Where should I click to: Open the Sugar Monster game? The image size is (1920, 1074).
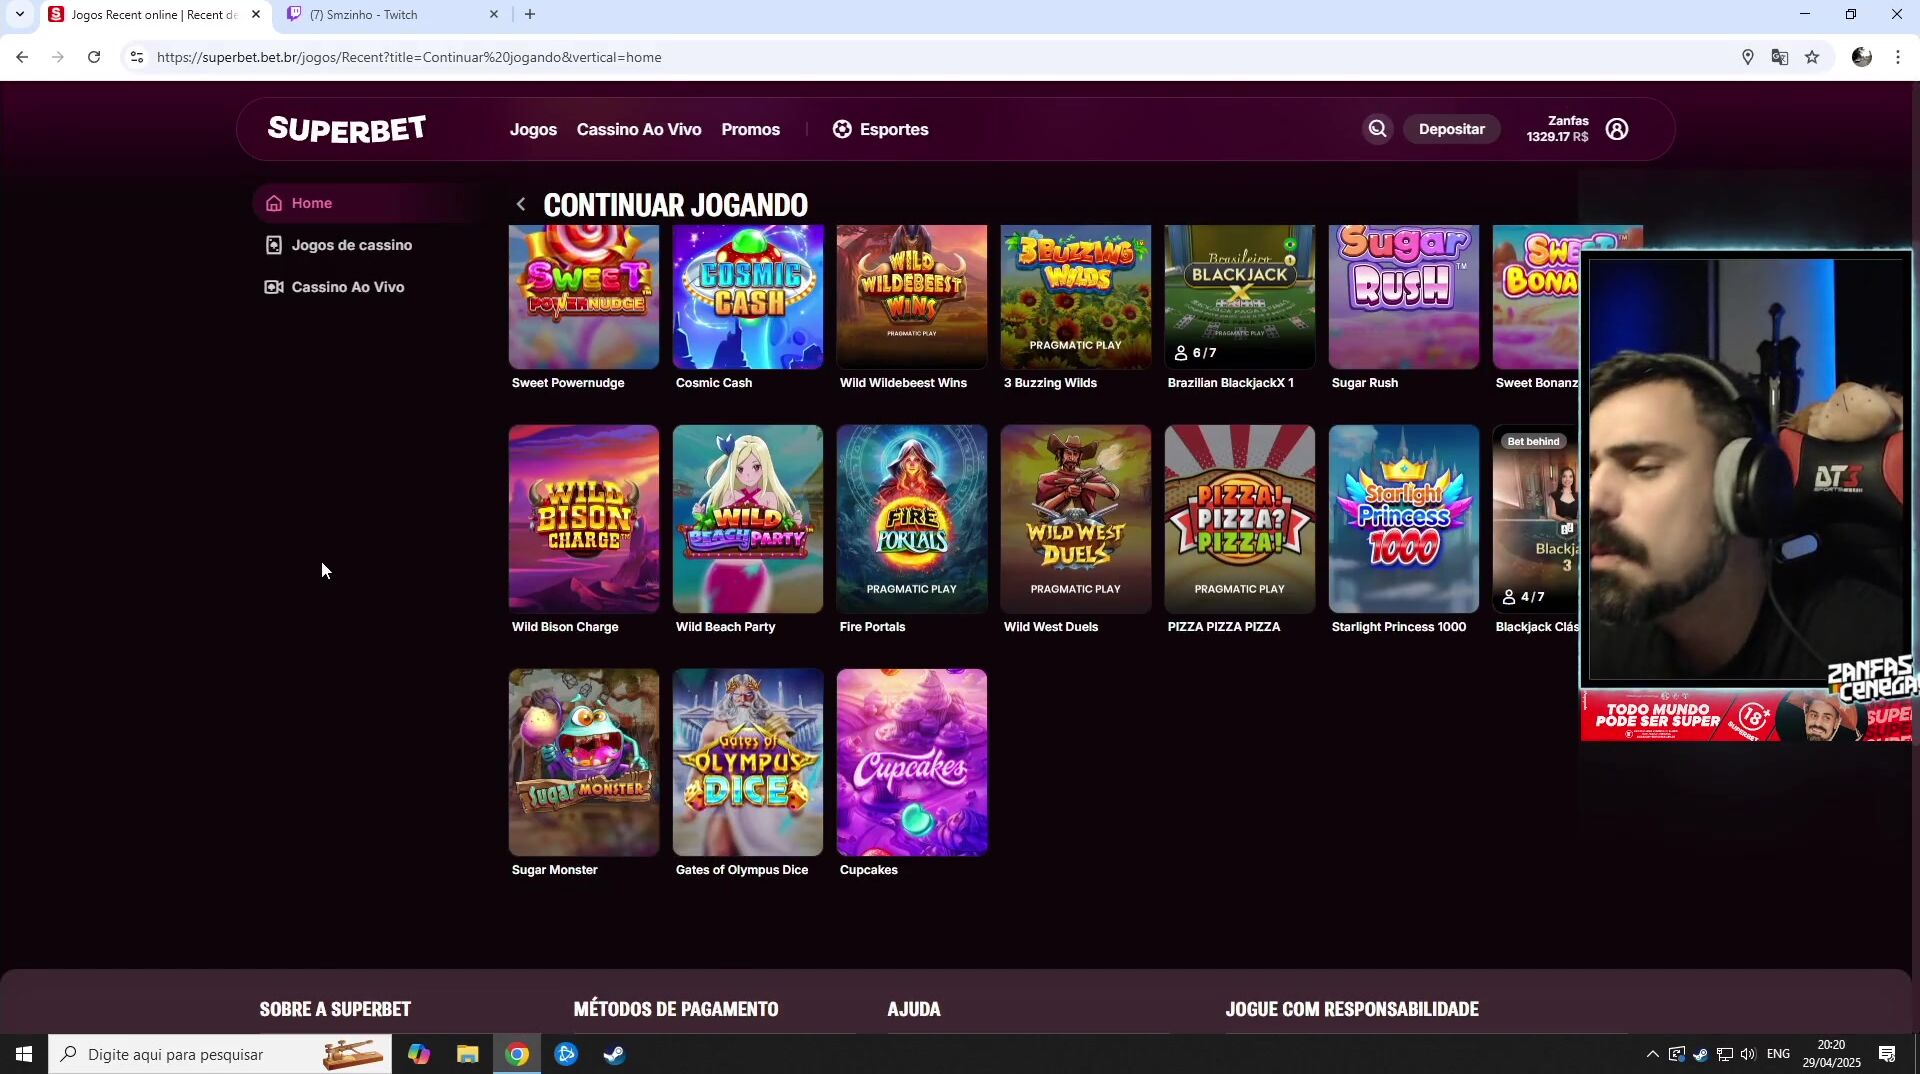click(584, 762)
